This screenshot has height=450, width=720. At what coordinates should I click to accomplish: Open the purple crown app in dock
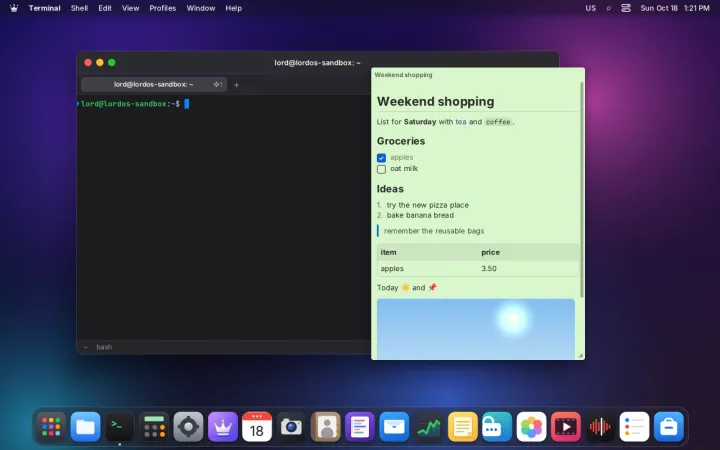pyautogui.click(x=223, y=427)
